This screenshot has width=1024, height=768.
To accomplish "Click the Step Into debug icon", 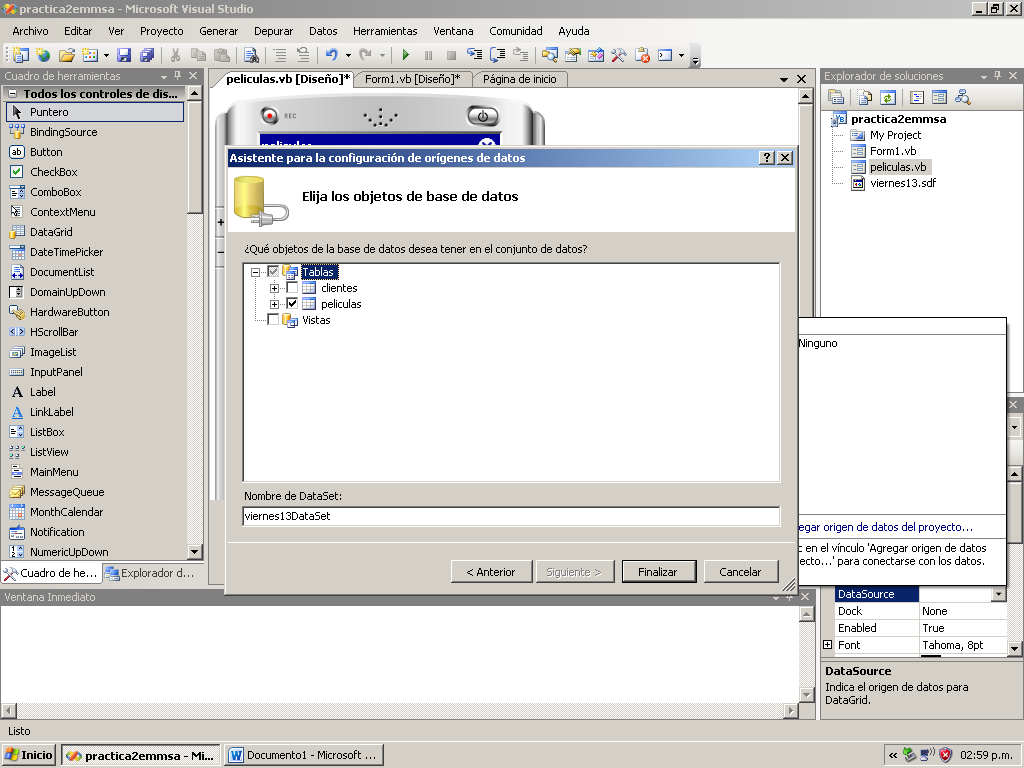I will (475, 56).
